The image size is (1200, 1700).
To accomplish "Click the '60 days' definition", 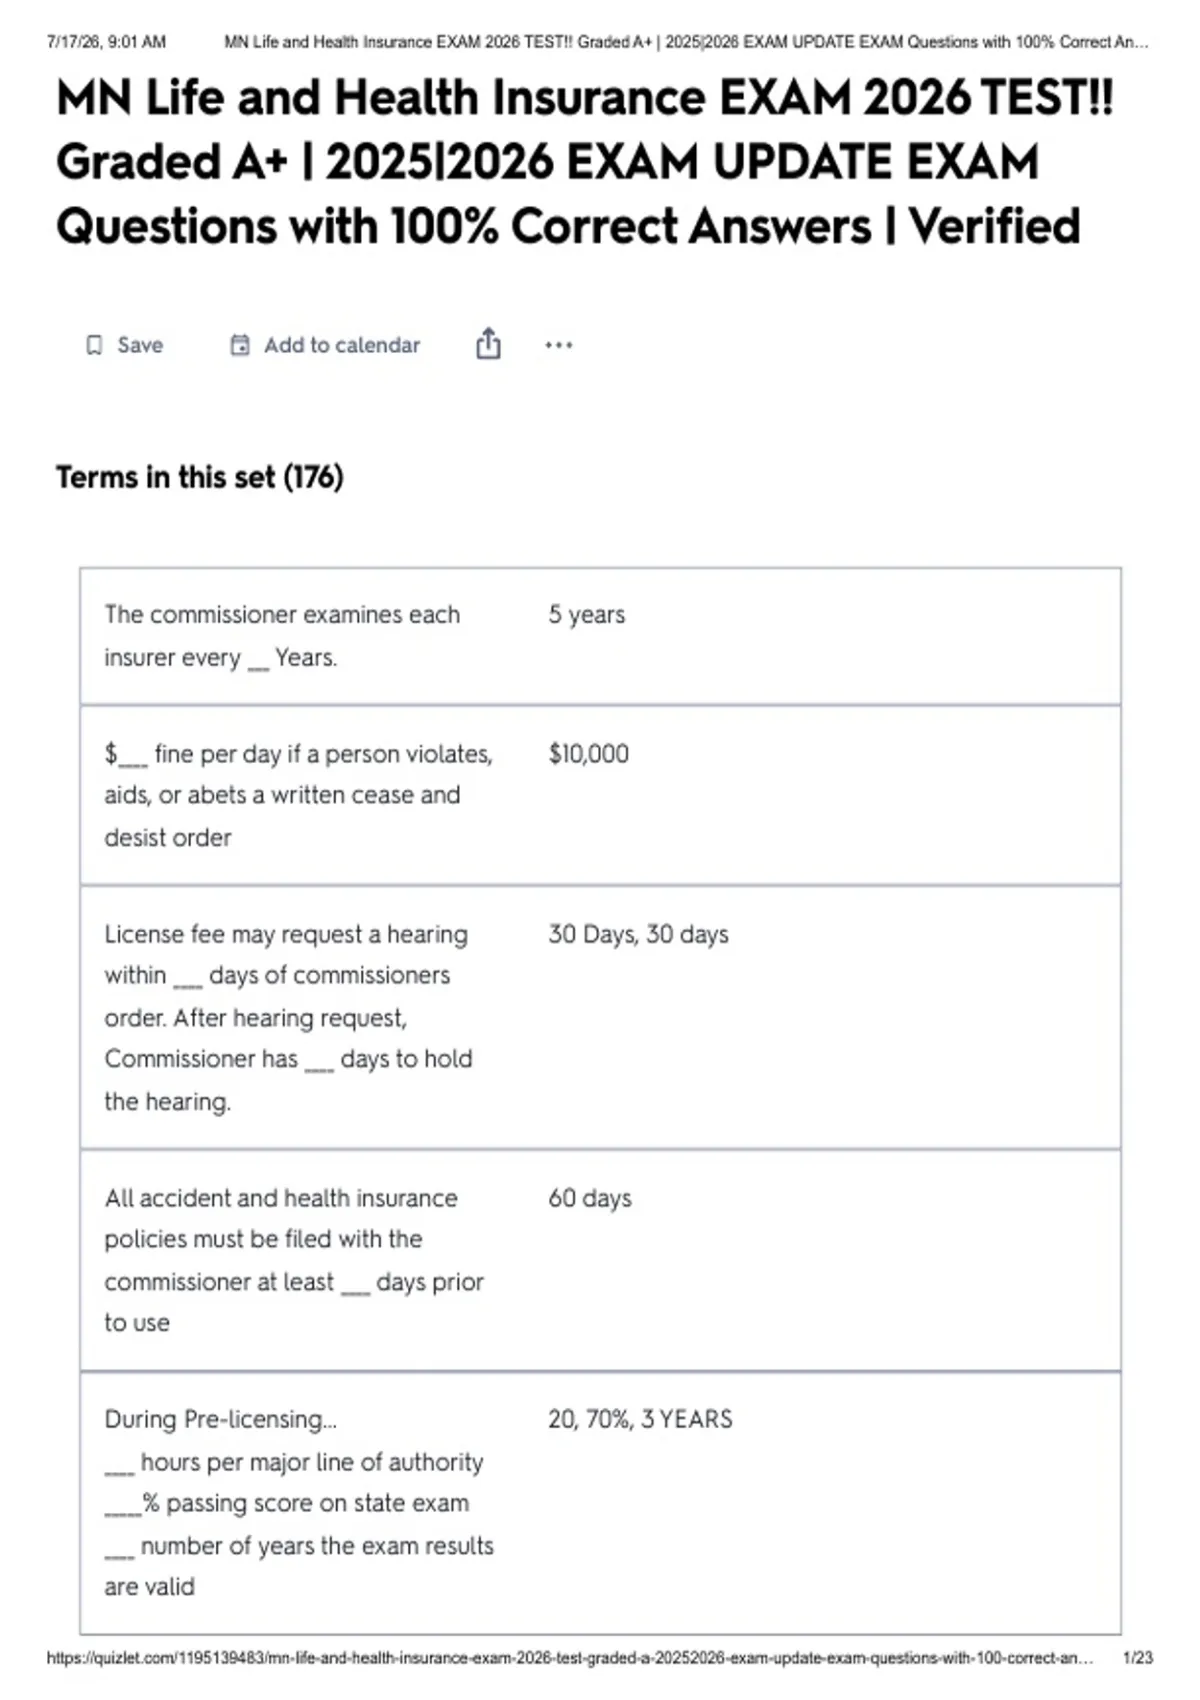I will (x=590, y=1198).
